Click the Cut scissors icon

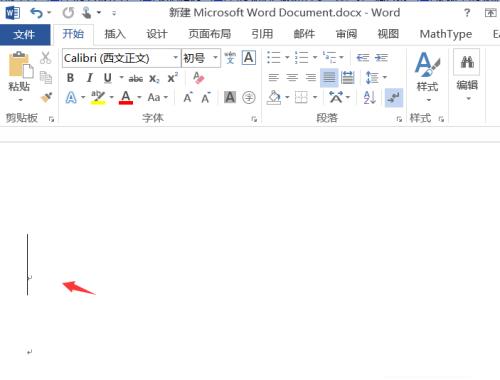45,58
